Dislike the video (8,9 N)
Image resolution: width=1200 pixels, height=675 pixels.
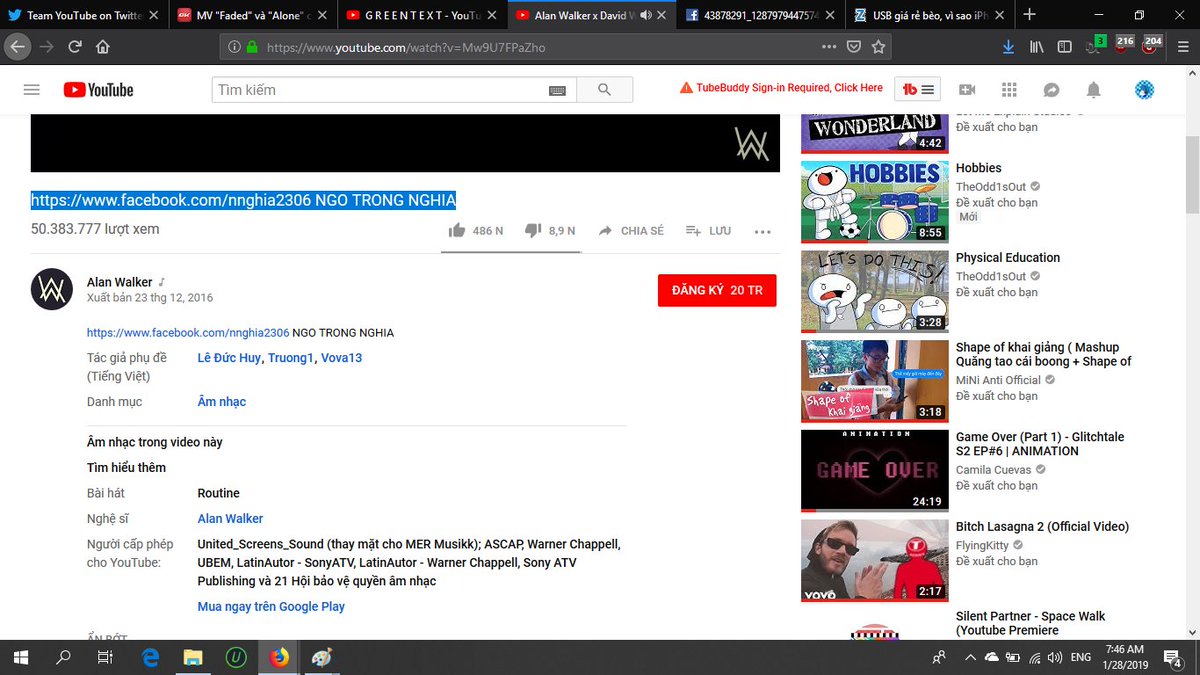(550, 231)
